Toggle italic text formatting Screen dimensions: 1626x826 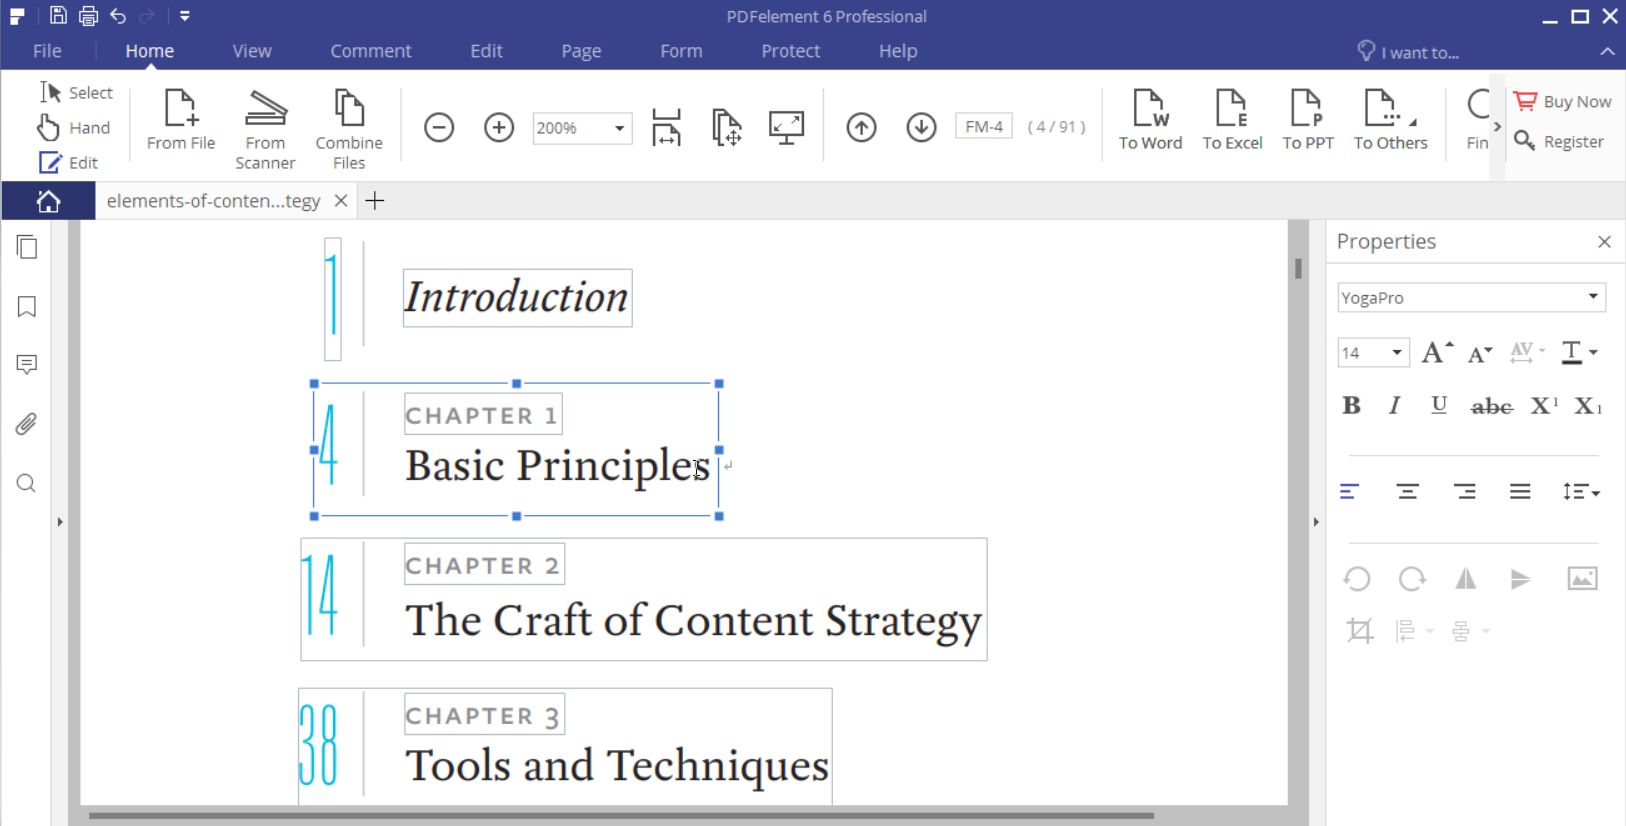[1394, 405]
